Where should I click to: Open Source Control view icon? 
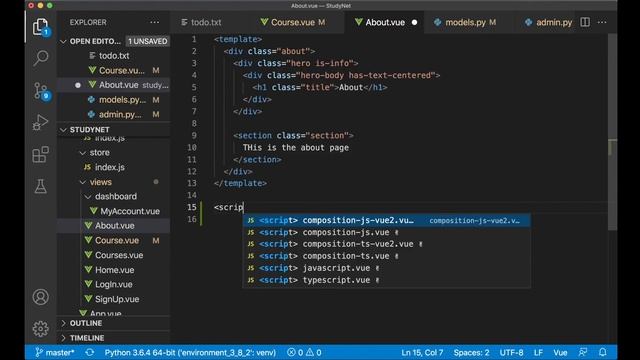coord(41,91)
